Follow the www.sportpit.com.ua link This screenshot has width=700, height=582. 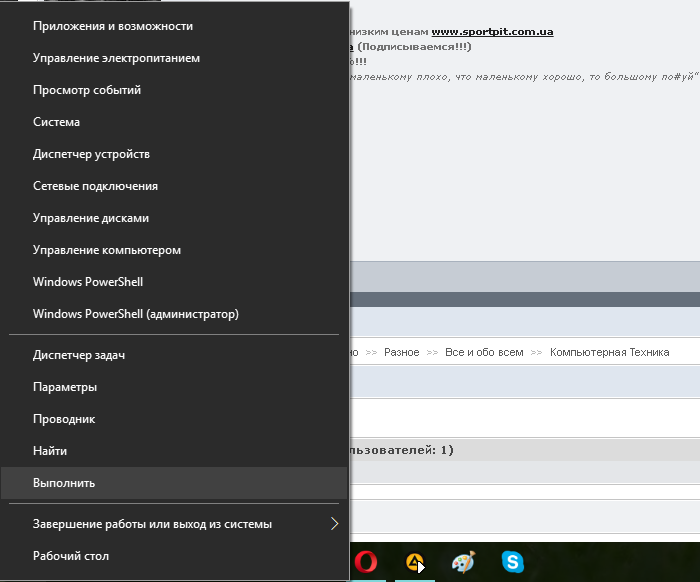[x=492, y=32]
